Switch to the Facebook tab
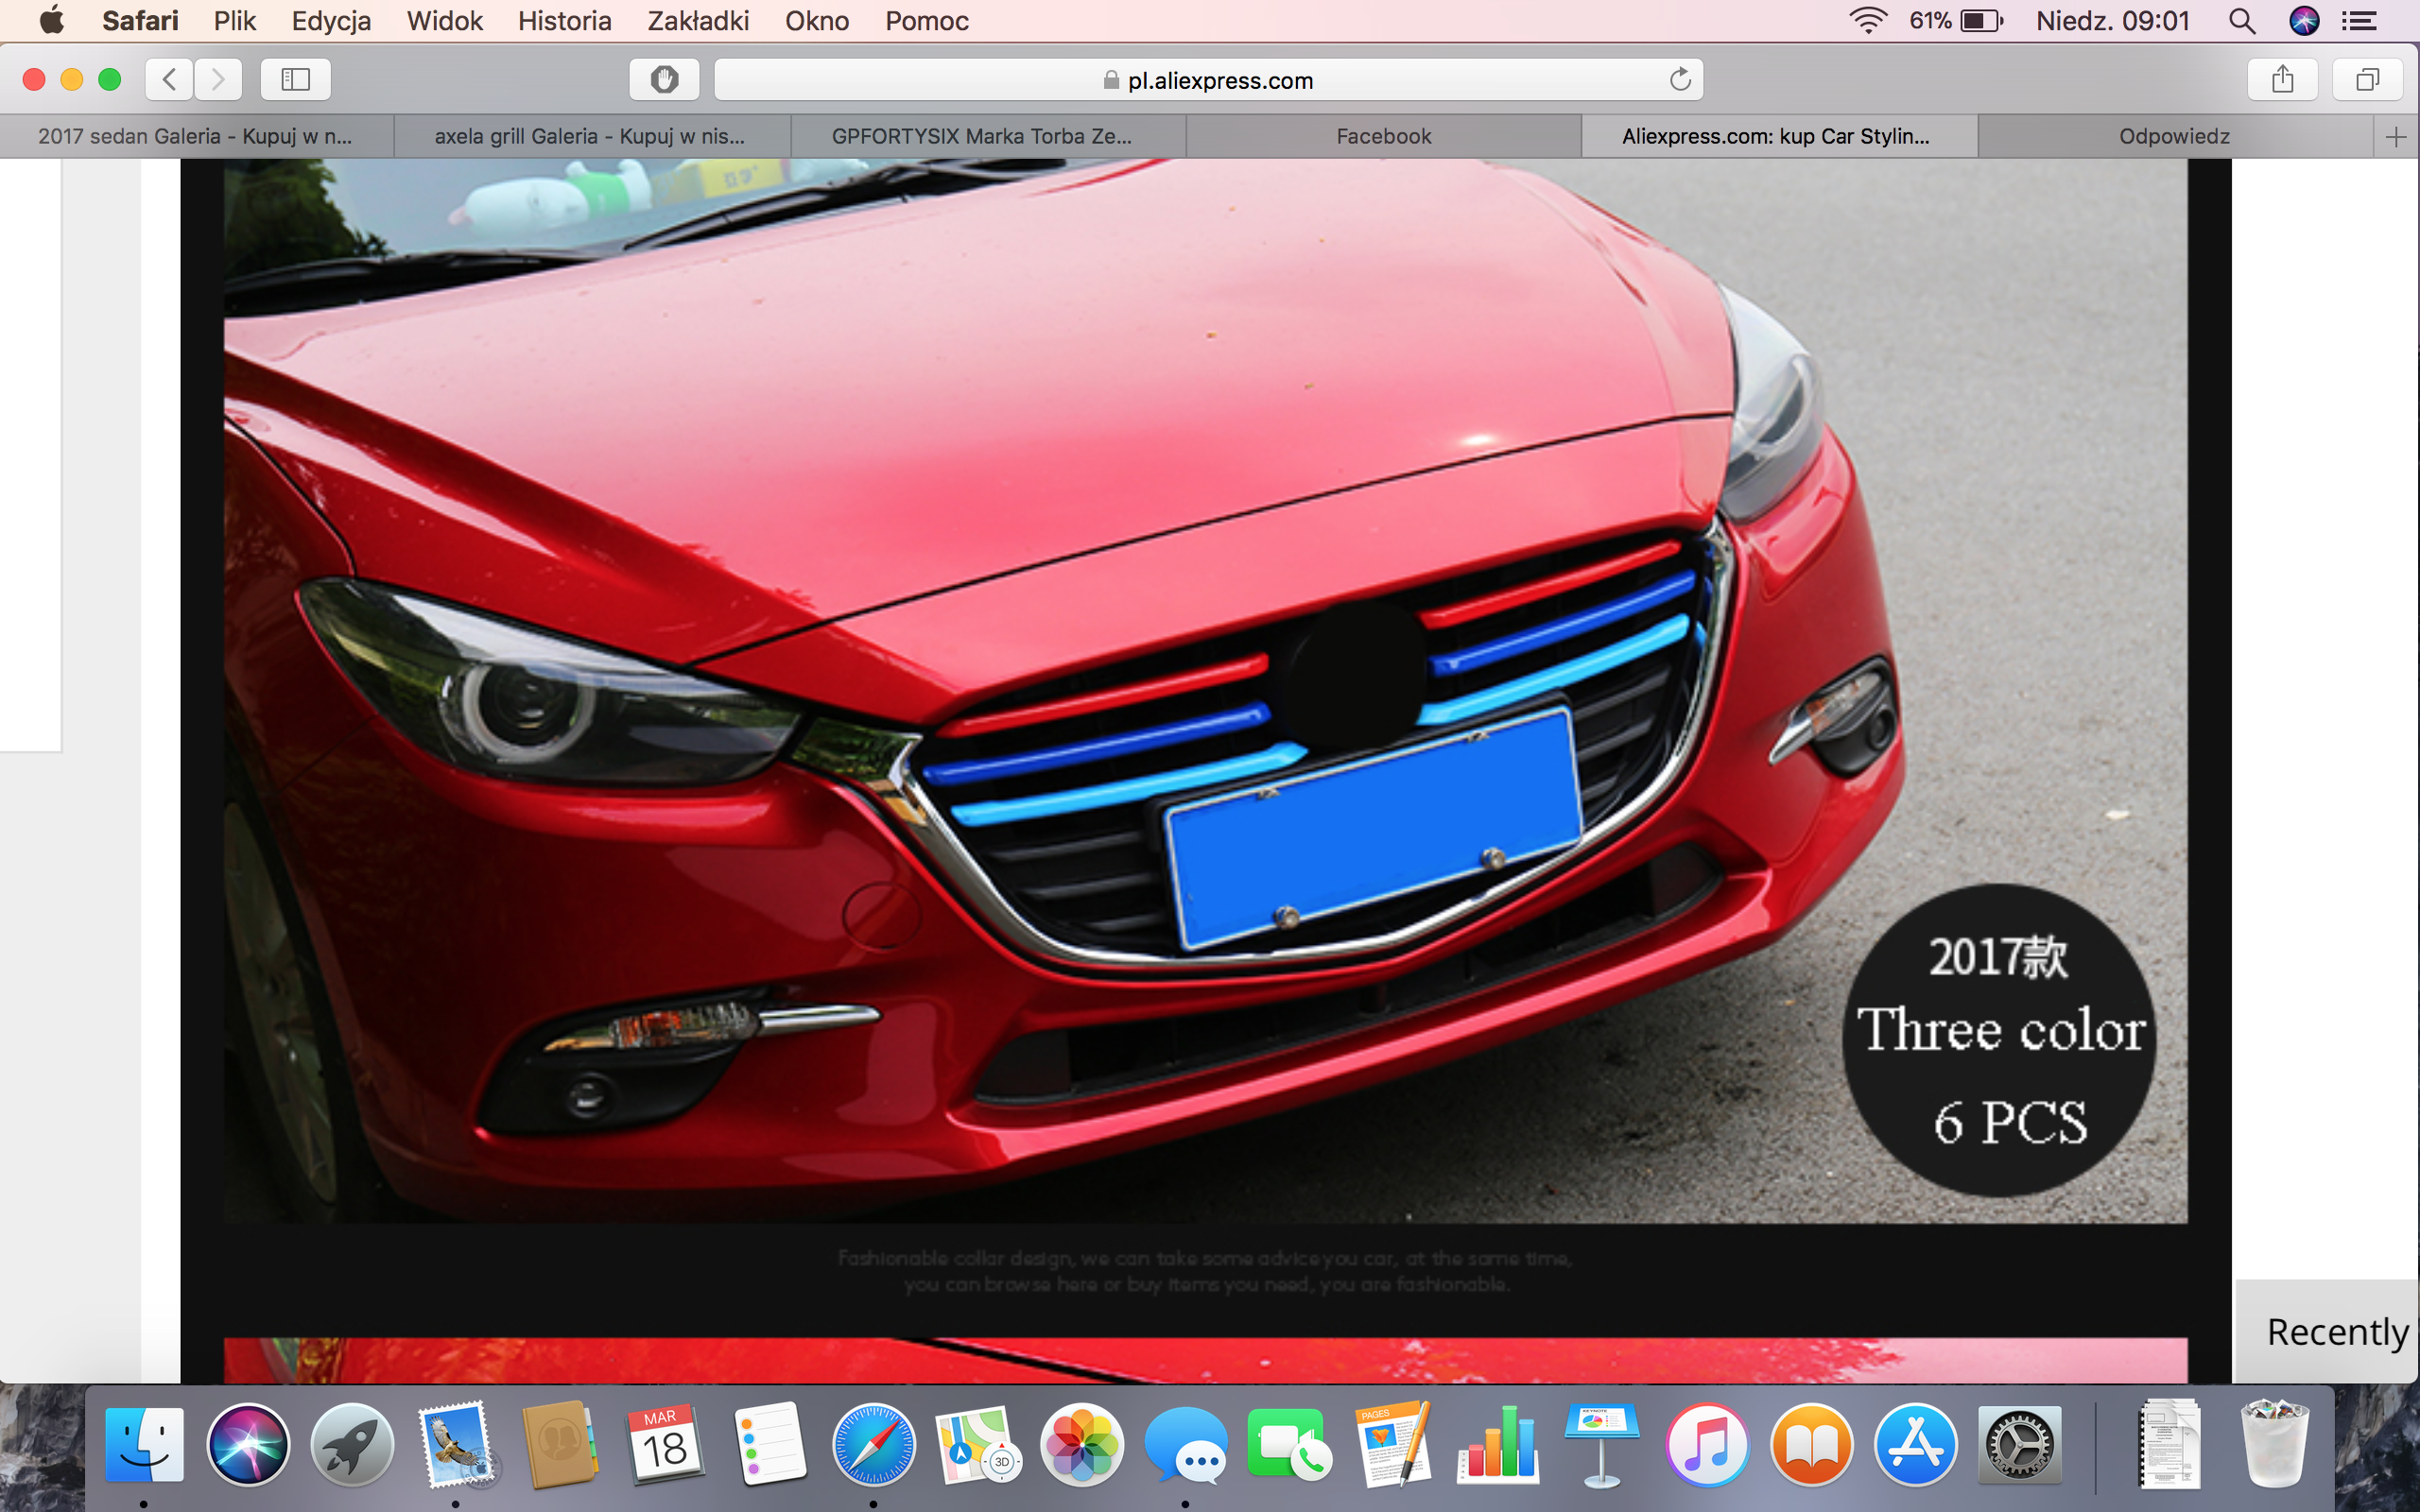 [1383, 137]
